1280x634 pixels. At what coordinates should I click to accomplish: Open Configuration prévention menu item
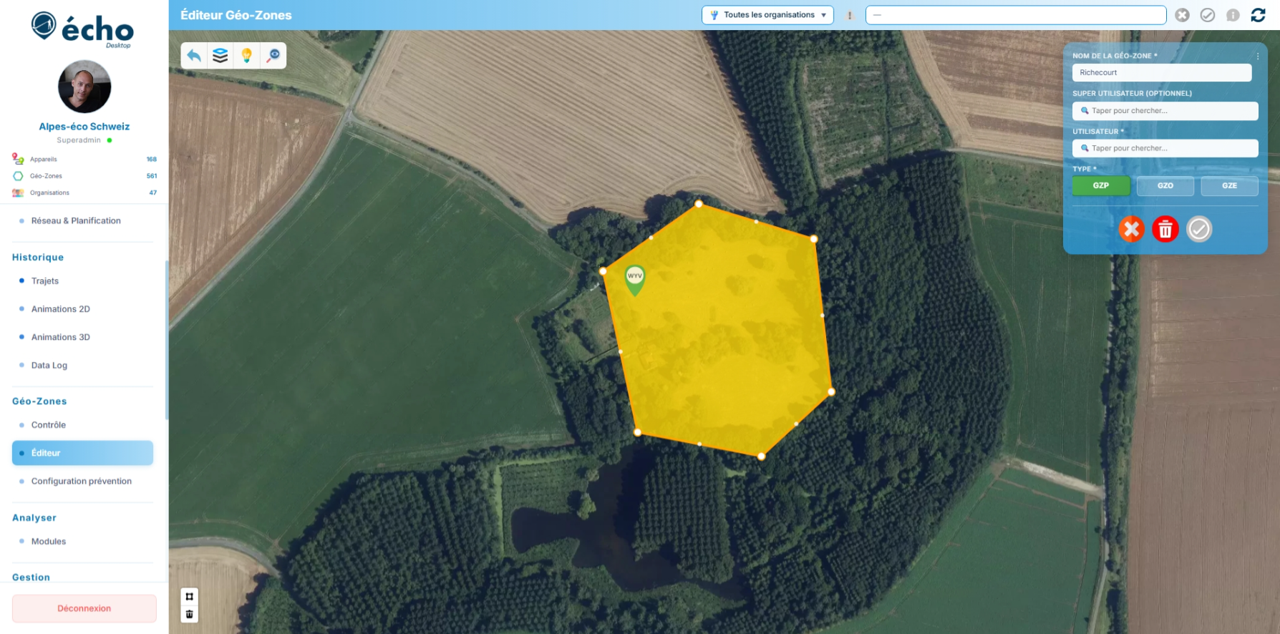81,481
